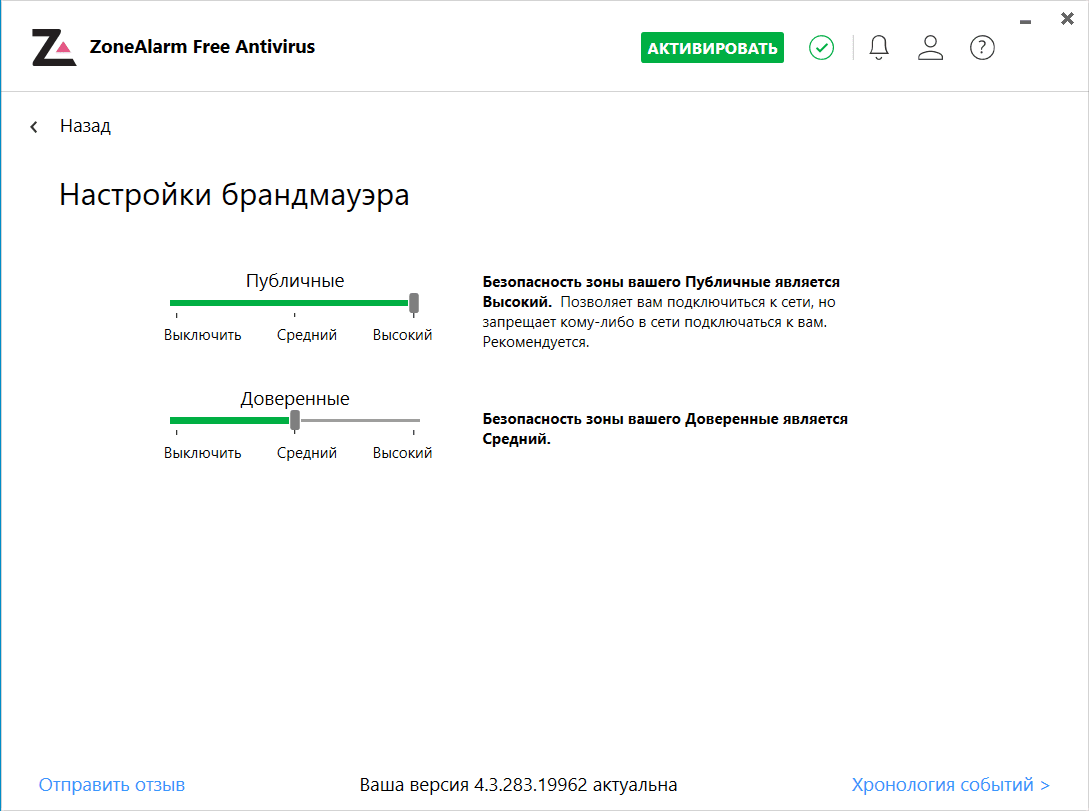
Task: Open Хронология событий event timeline
Action: coord(950,785)
